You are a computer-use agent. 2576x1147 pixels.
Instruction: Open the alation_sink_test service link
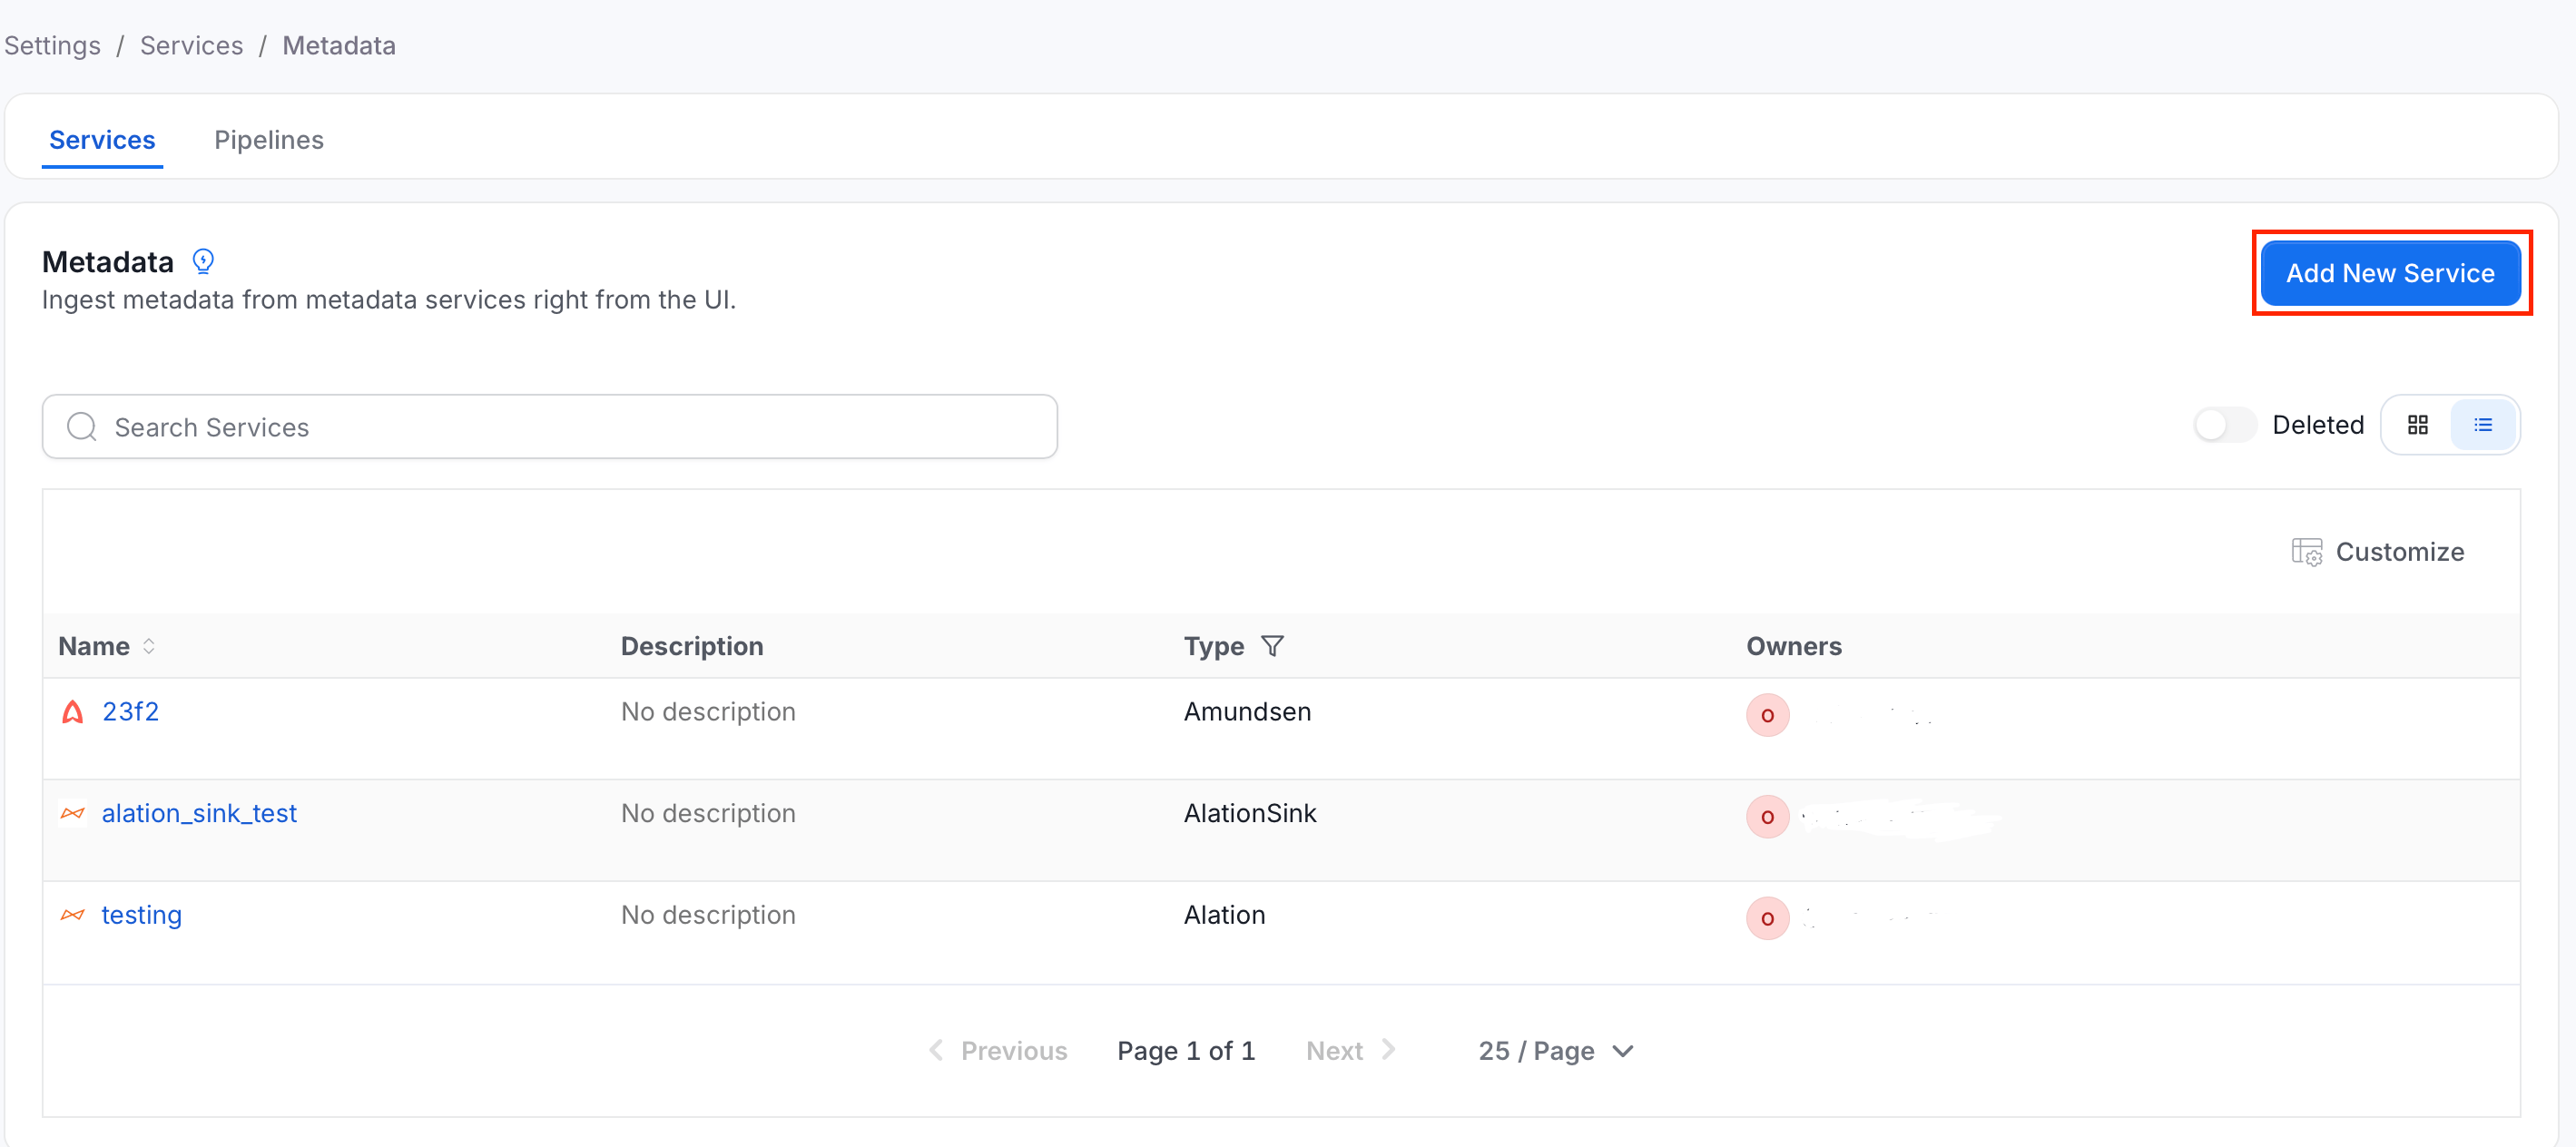[x=199, y=813]
